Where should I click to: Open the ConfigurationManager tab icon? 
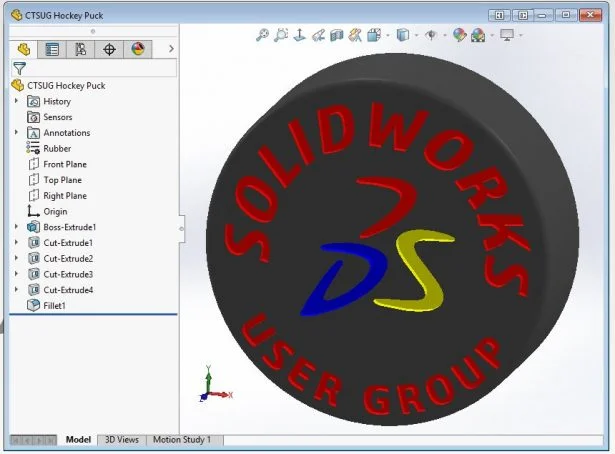tap(81, 49)
